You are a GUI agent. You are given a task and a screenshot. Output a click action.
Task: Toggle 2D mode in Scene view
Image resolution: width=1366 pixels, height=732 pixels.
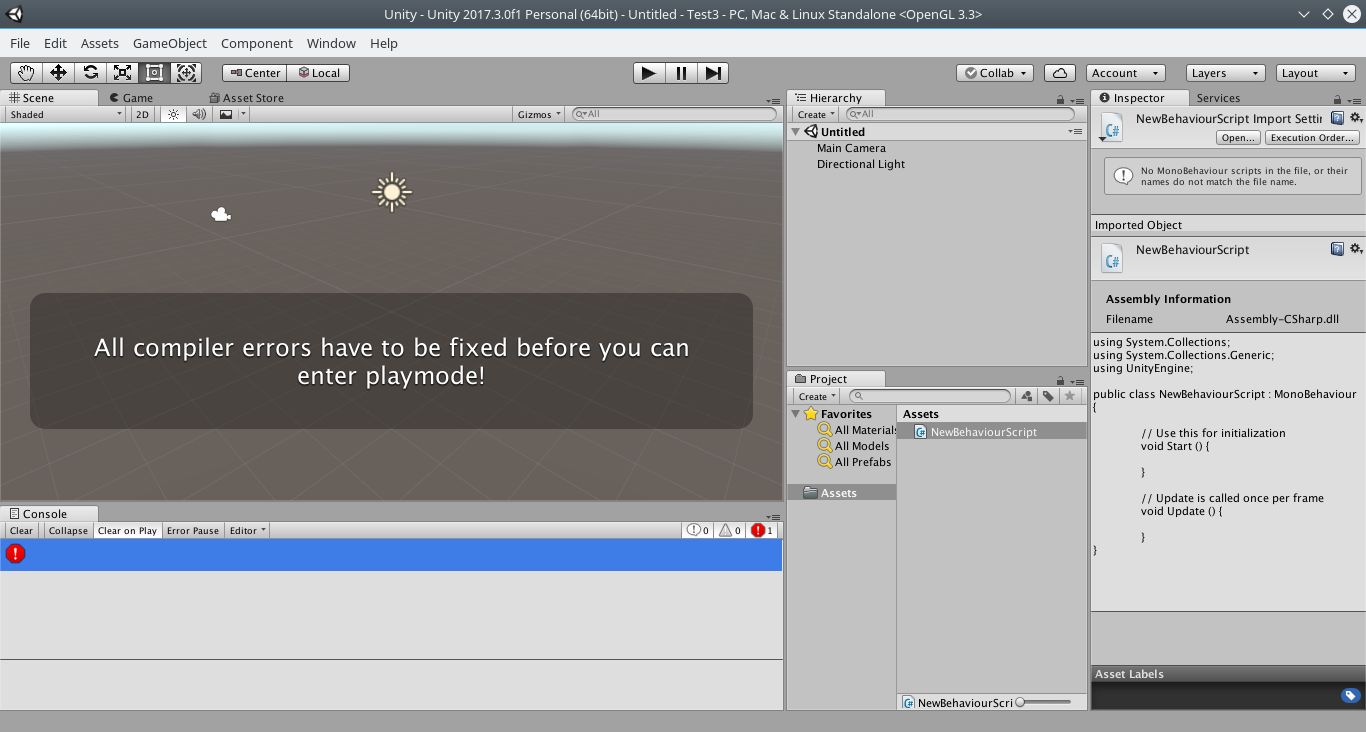click(141, 114)
